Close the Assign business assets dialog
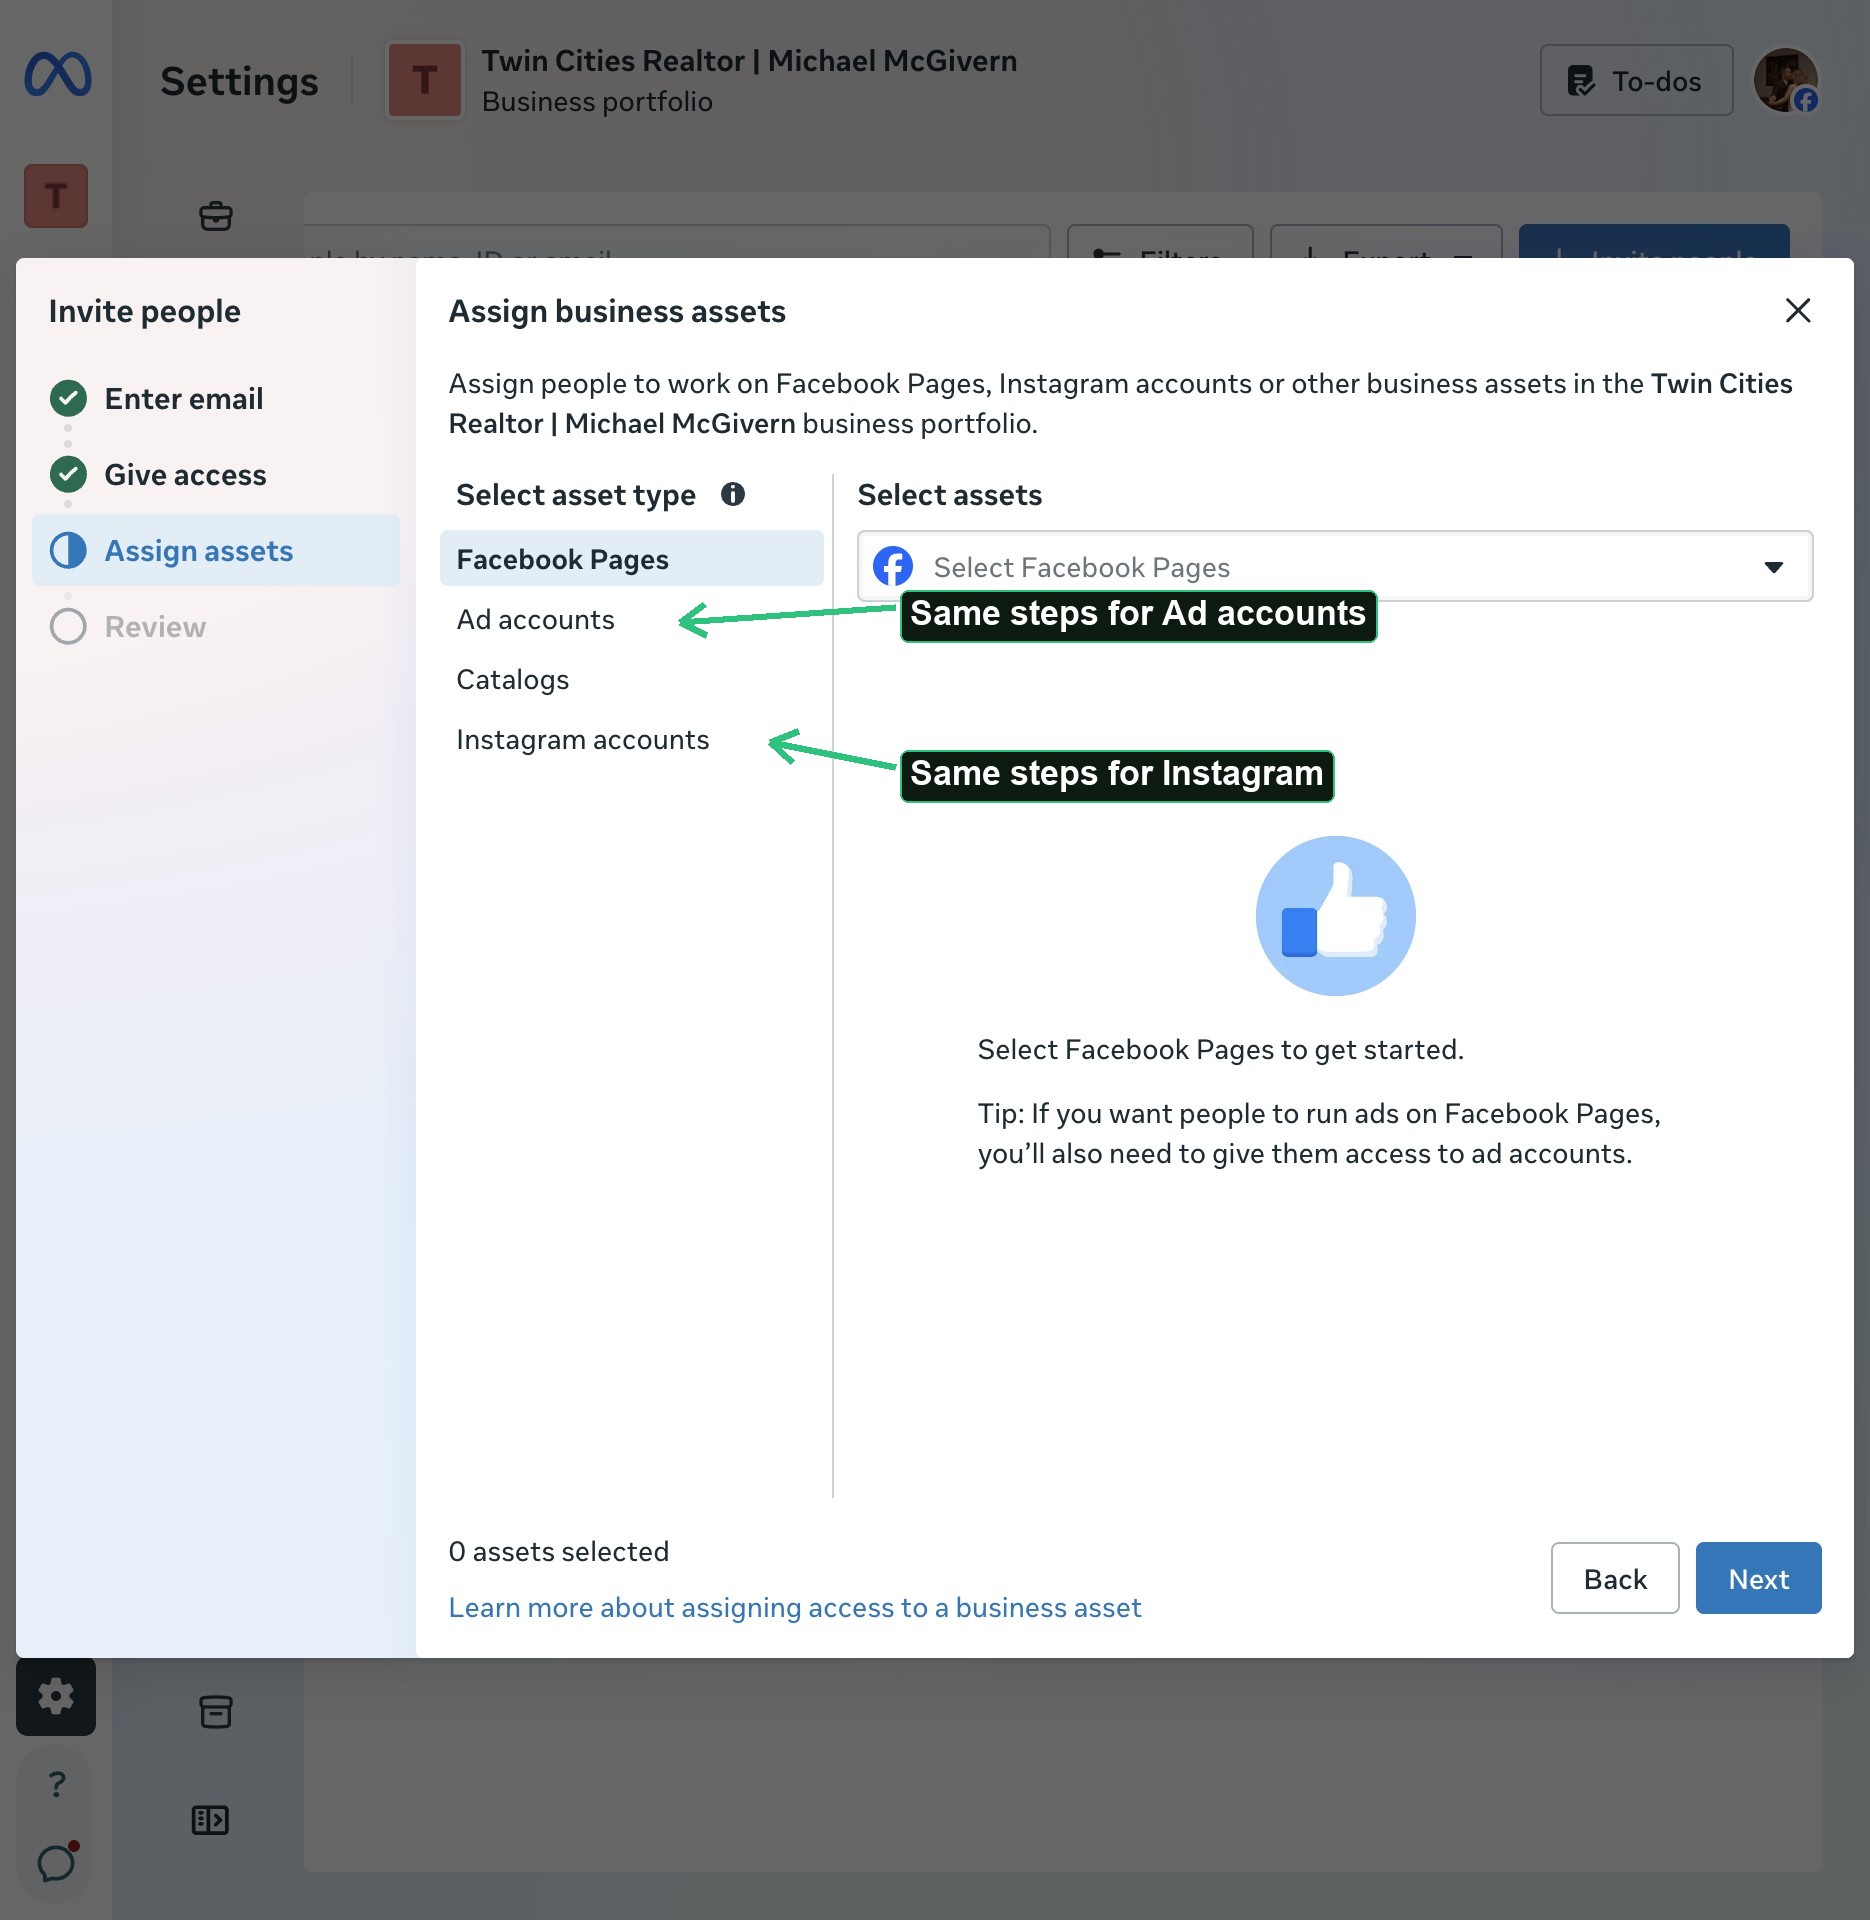This screenshot has height=1920, width=1870. pos(1798,310)
